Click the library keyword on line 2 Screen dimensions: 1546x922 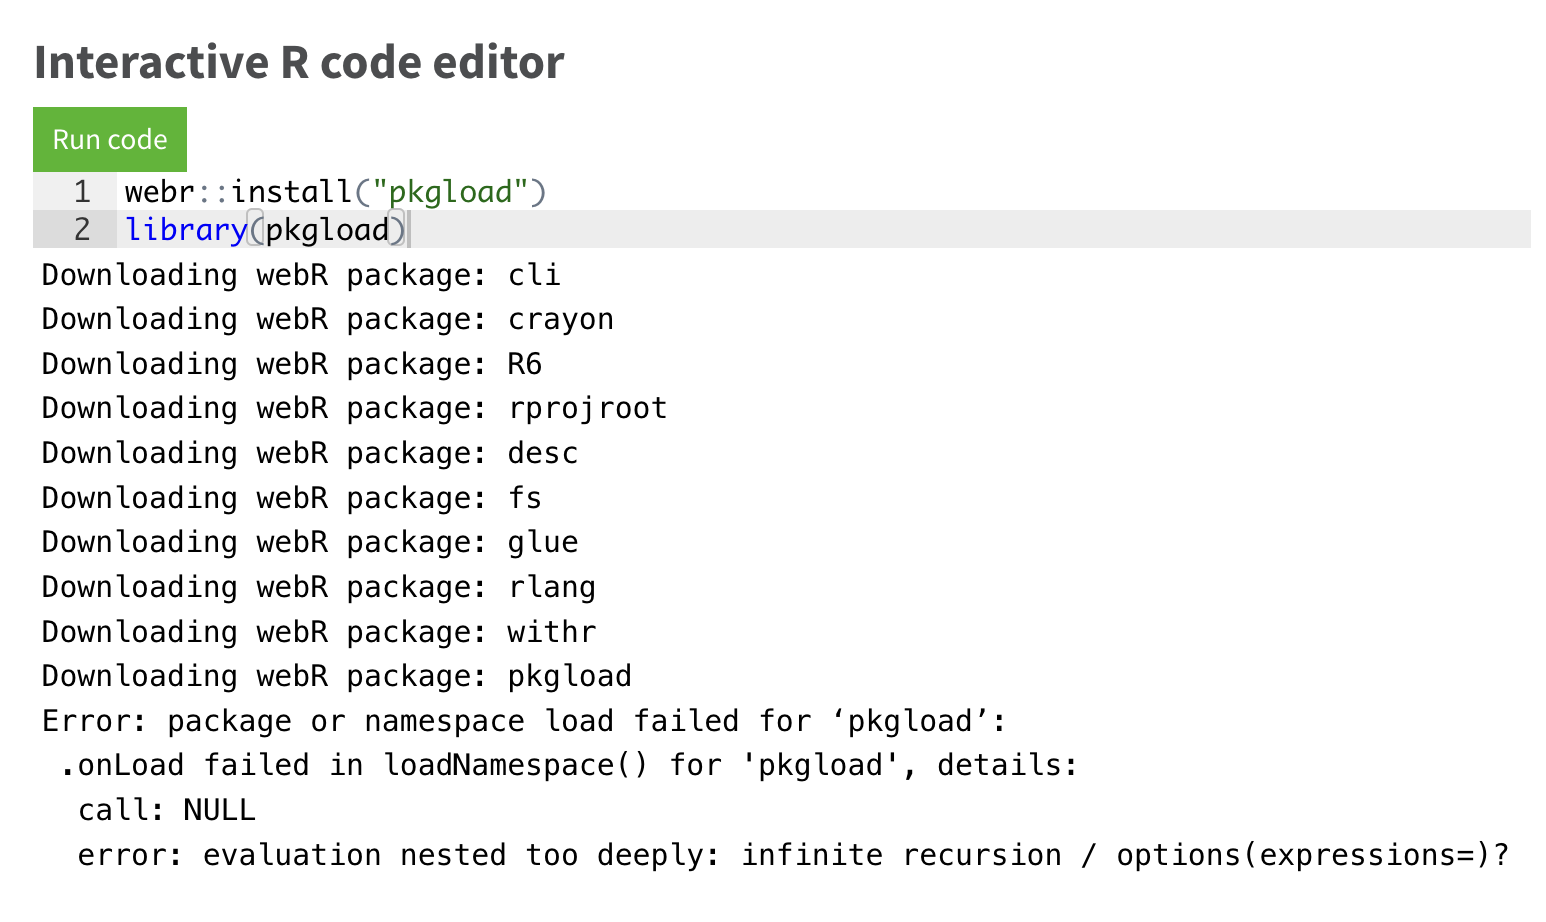tap(186, 229)
